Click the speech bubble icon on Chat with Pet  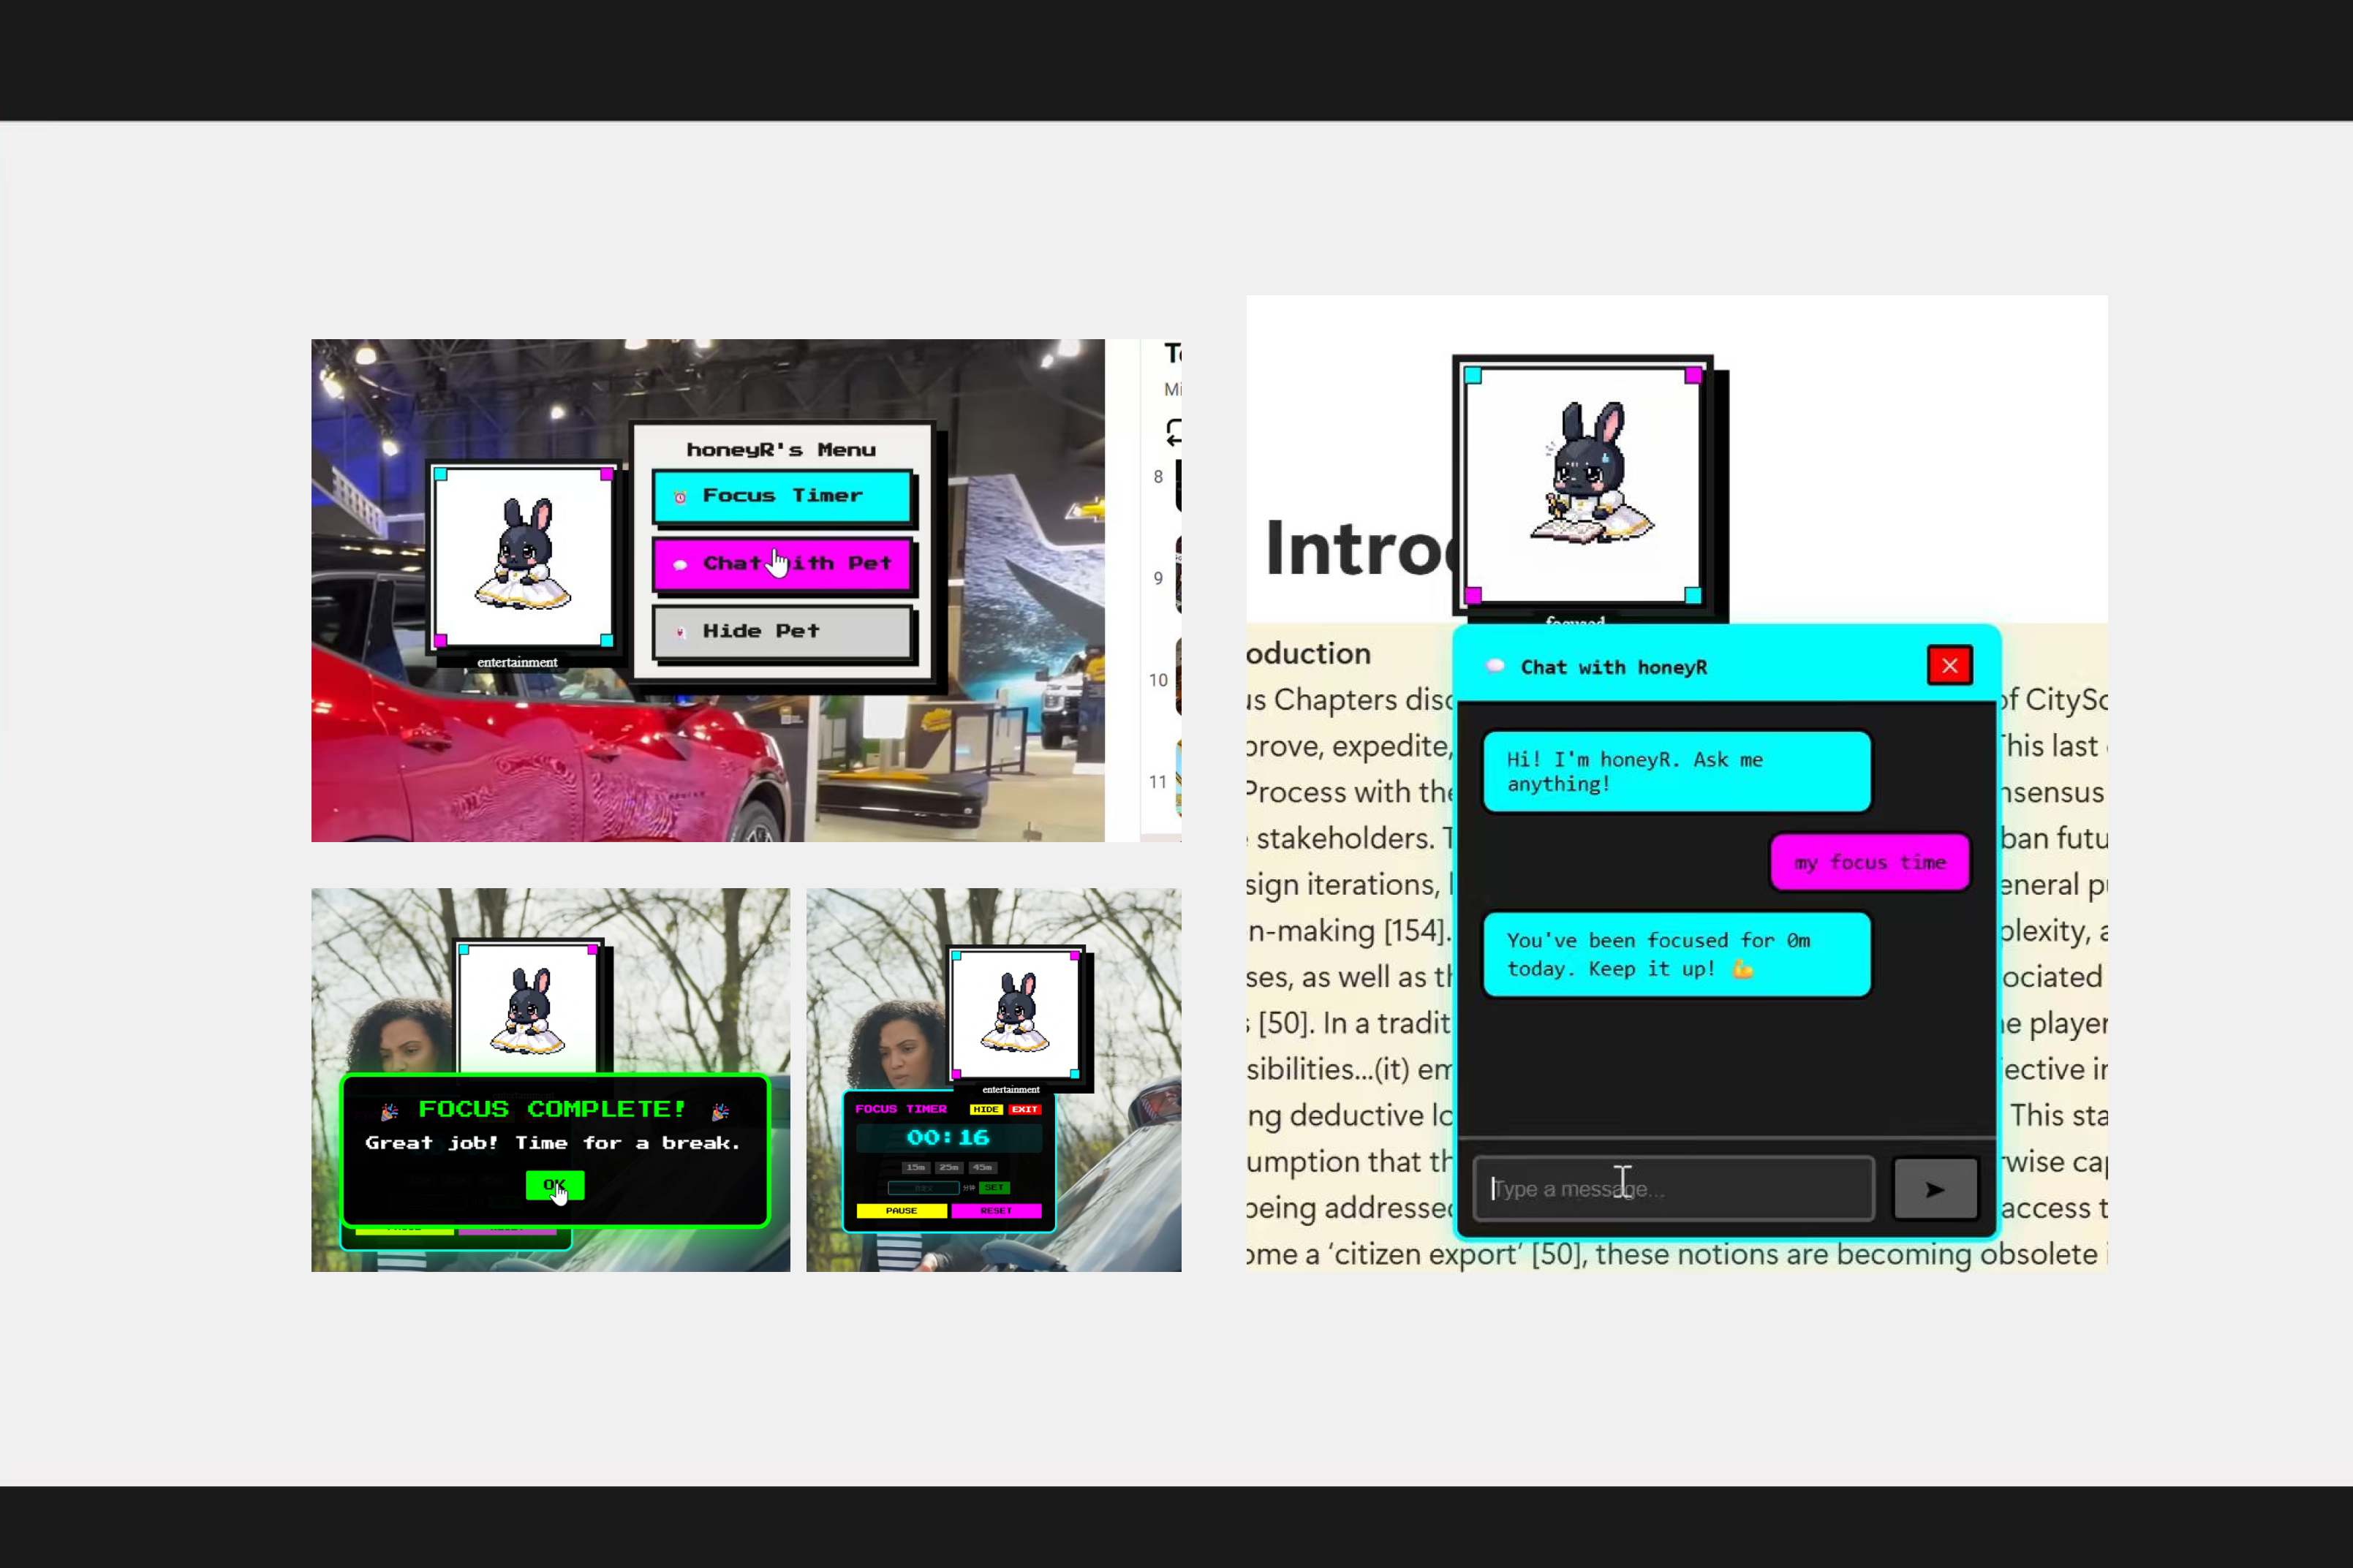(x=680, y=565)
